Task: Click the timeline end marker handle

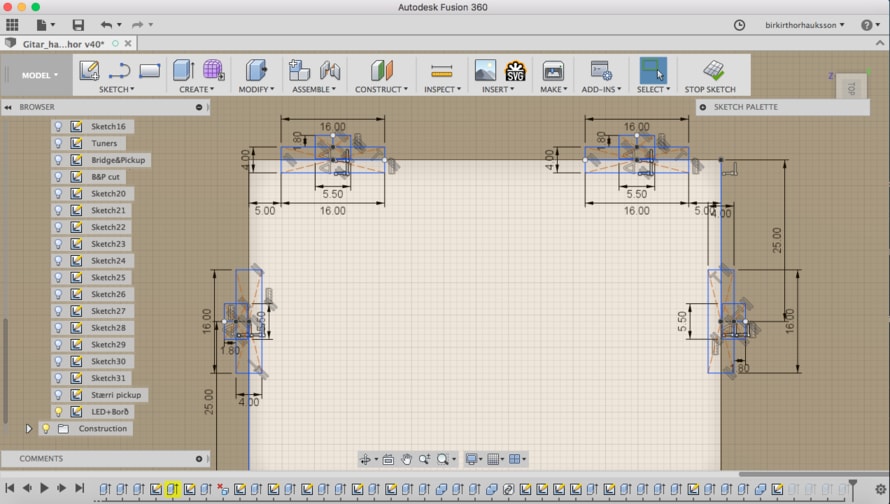Action: tap(853, 488)
